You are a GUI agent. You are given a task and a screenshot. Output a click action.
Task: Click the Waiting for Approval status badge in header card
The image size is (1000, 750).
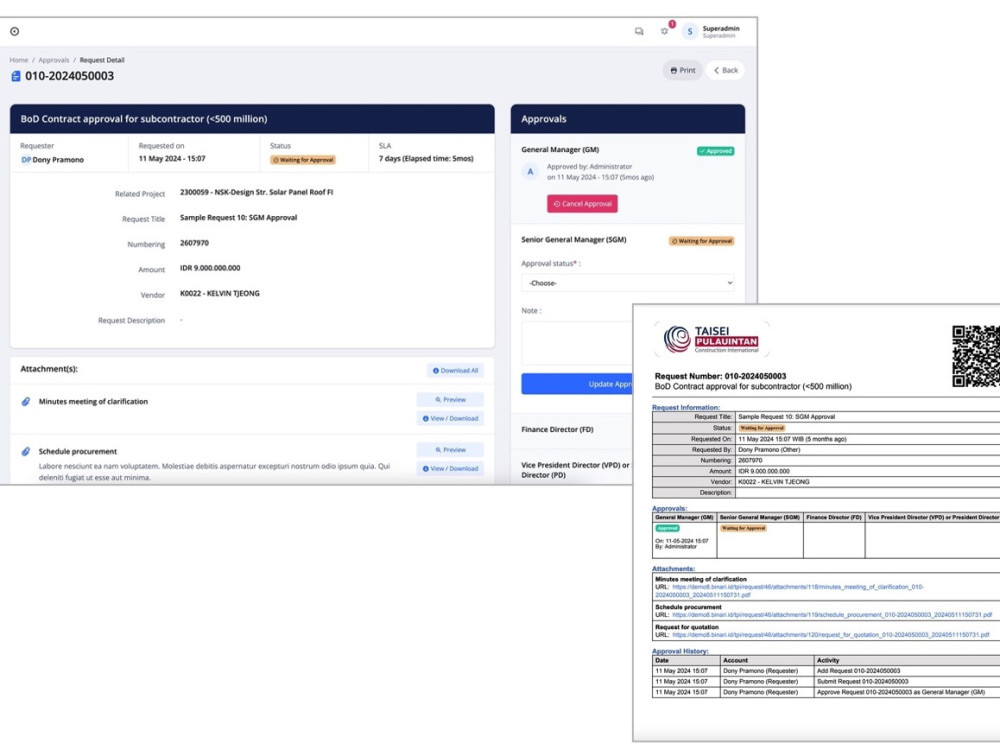coord(303,160)
